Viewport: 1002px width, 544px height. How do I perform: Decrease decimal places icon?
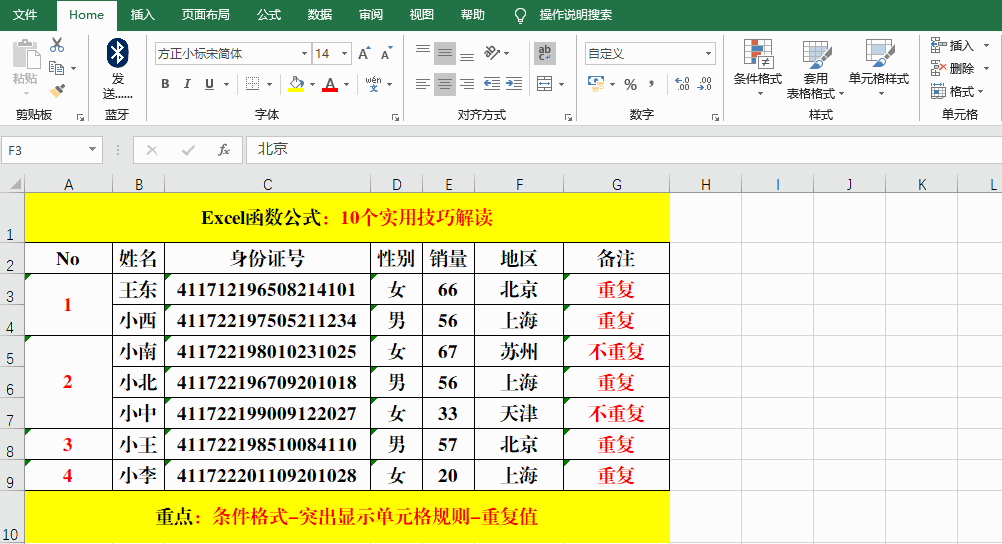coord(705,84)
